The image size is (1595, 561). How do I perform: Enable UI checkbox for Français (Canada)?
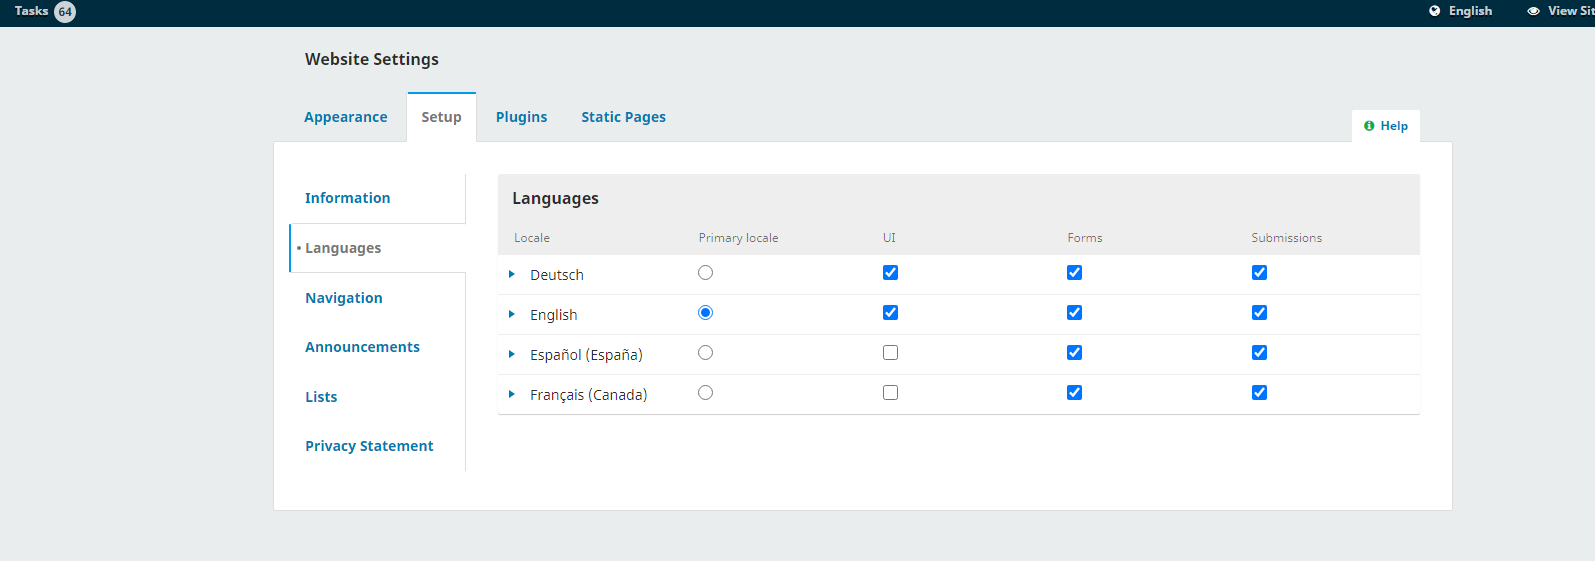pyautogui.click(x=890, y=393)
